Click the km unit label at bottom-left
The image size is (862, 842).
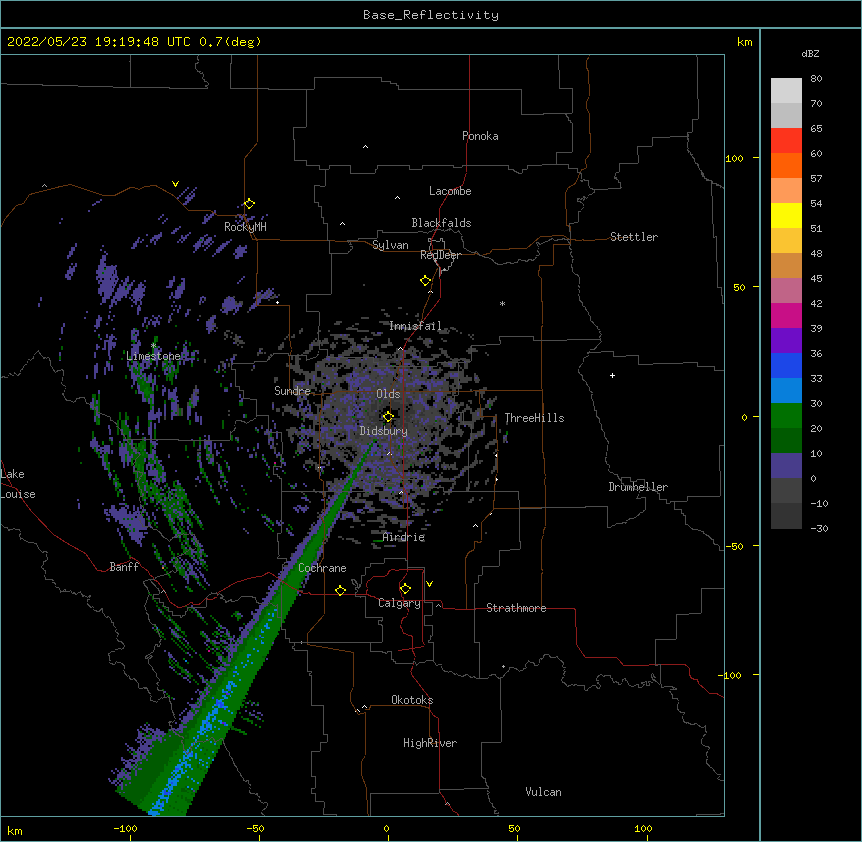tap(15, 831)
